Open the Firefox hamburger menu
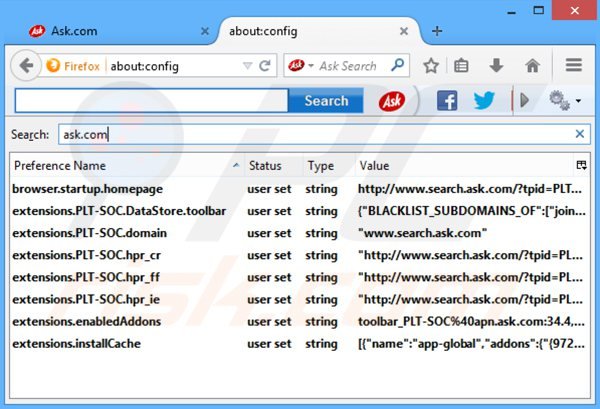Image resolution: width=600 pixels, height=409 pixels. 573,66
